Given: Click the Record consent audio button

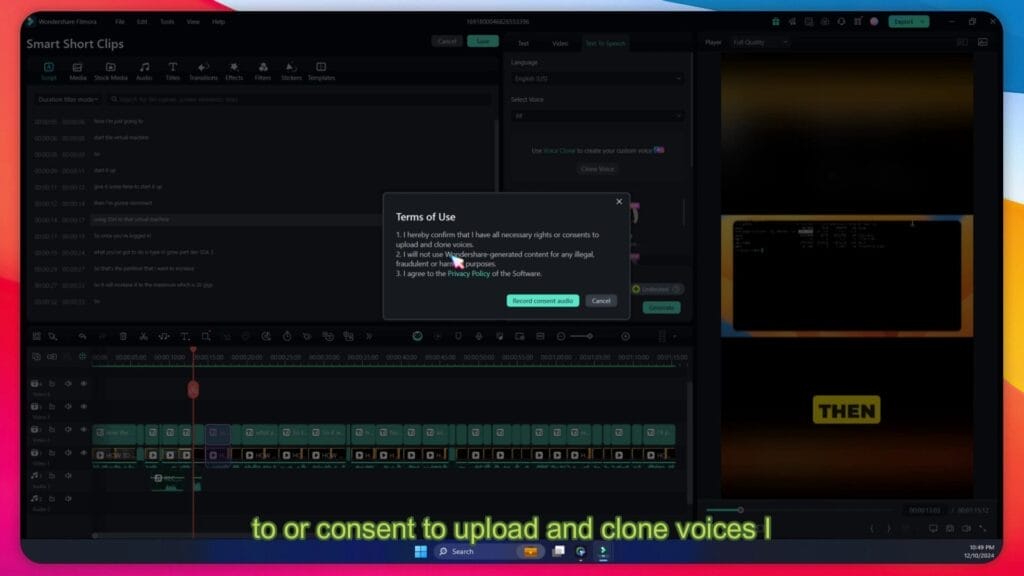Looking at the screenshot, I should (542, 300).
